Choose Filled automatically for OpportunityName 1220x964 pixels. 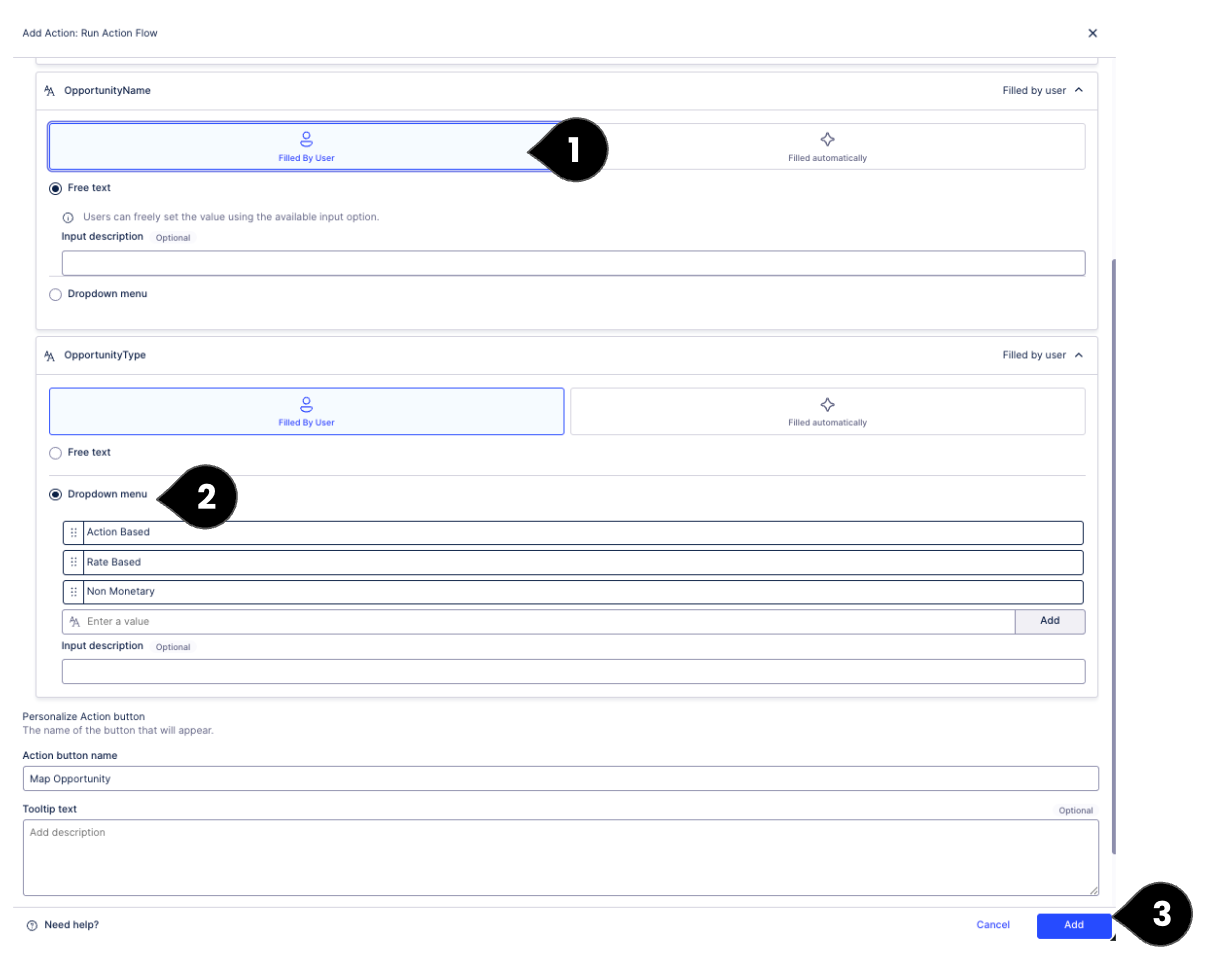827,146
